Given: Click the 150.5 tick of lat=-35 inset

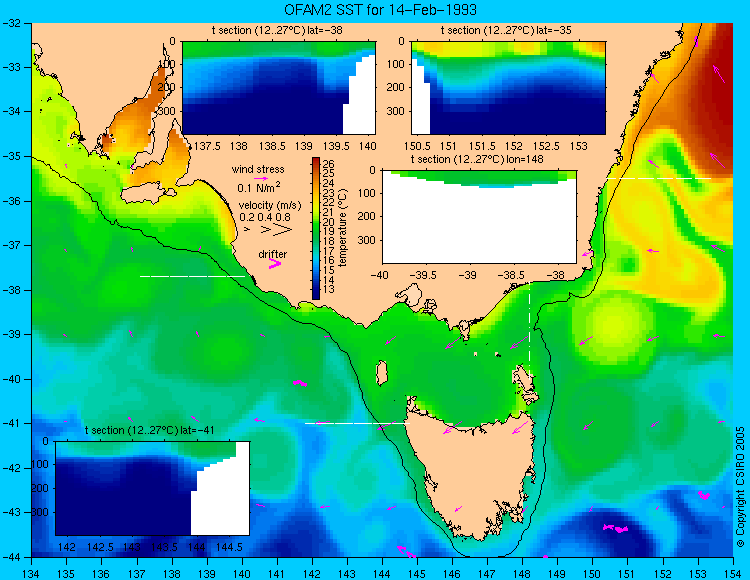Looking at the screenshot, I should [x=417, y=146].
